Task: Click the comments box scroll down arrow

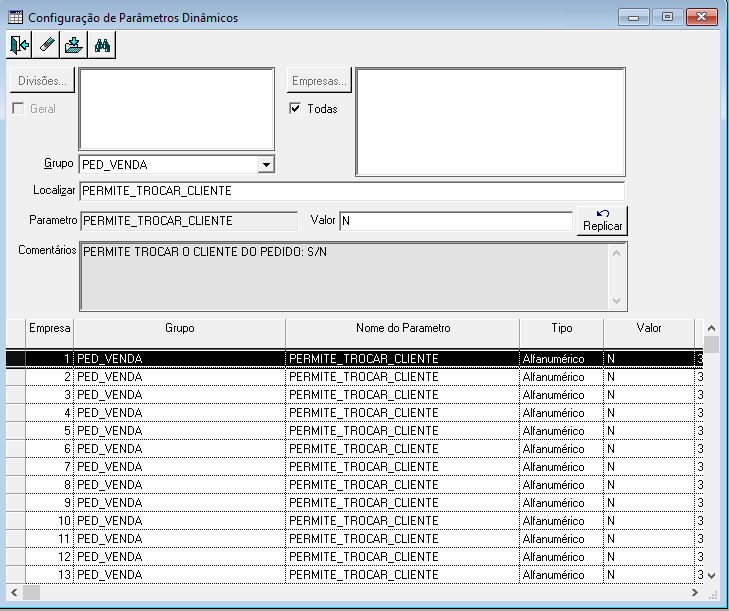Action: (616, 301)
